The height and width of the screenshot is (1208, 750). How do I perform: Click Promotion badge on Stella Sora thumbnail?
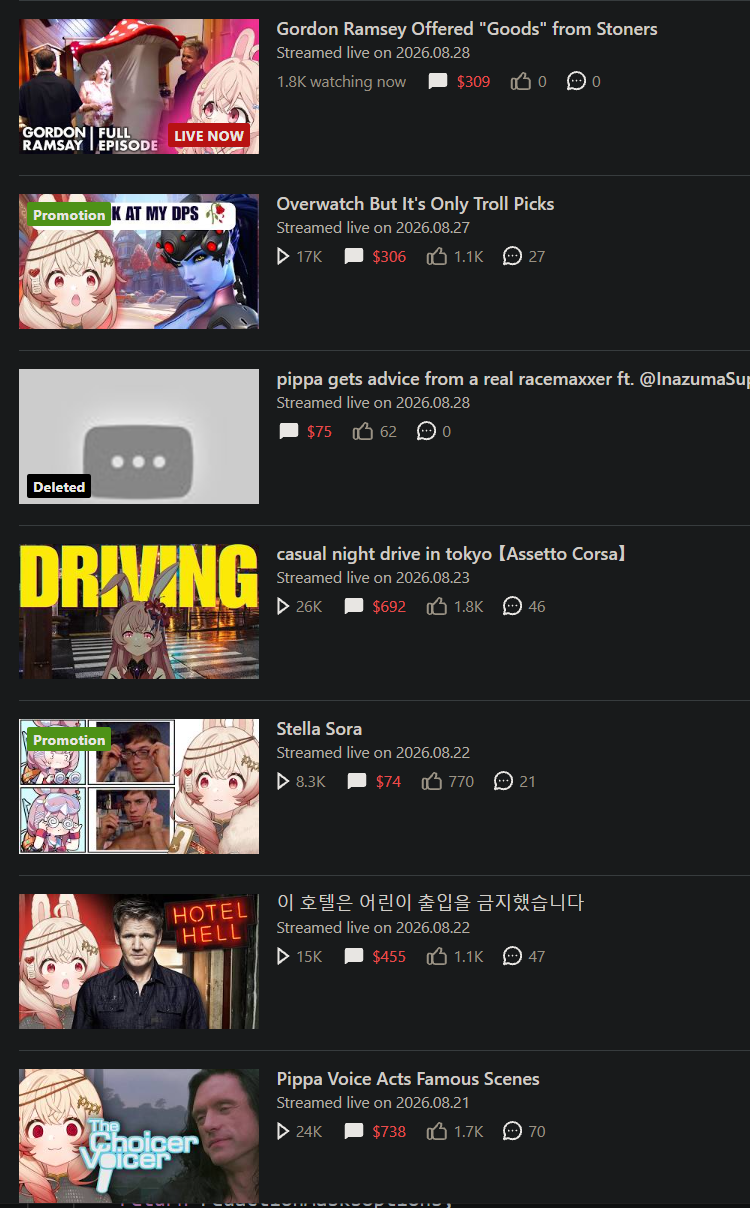[69, 740]
